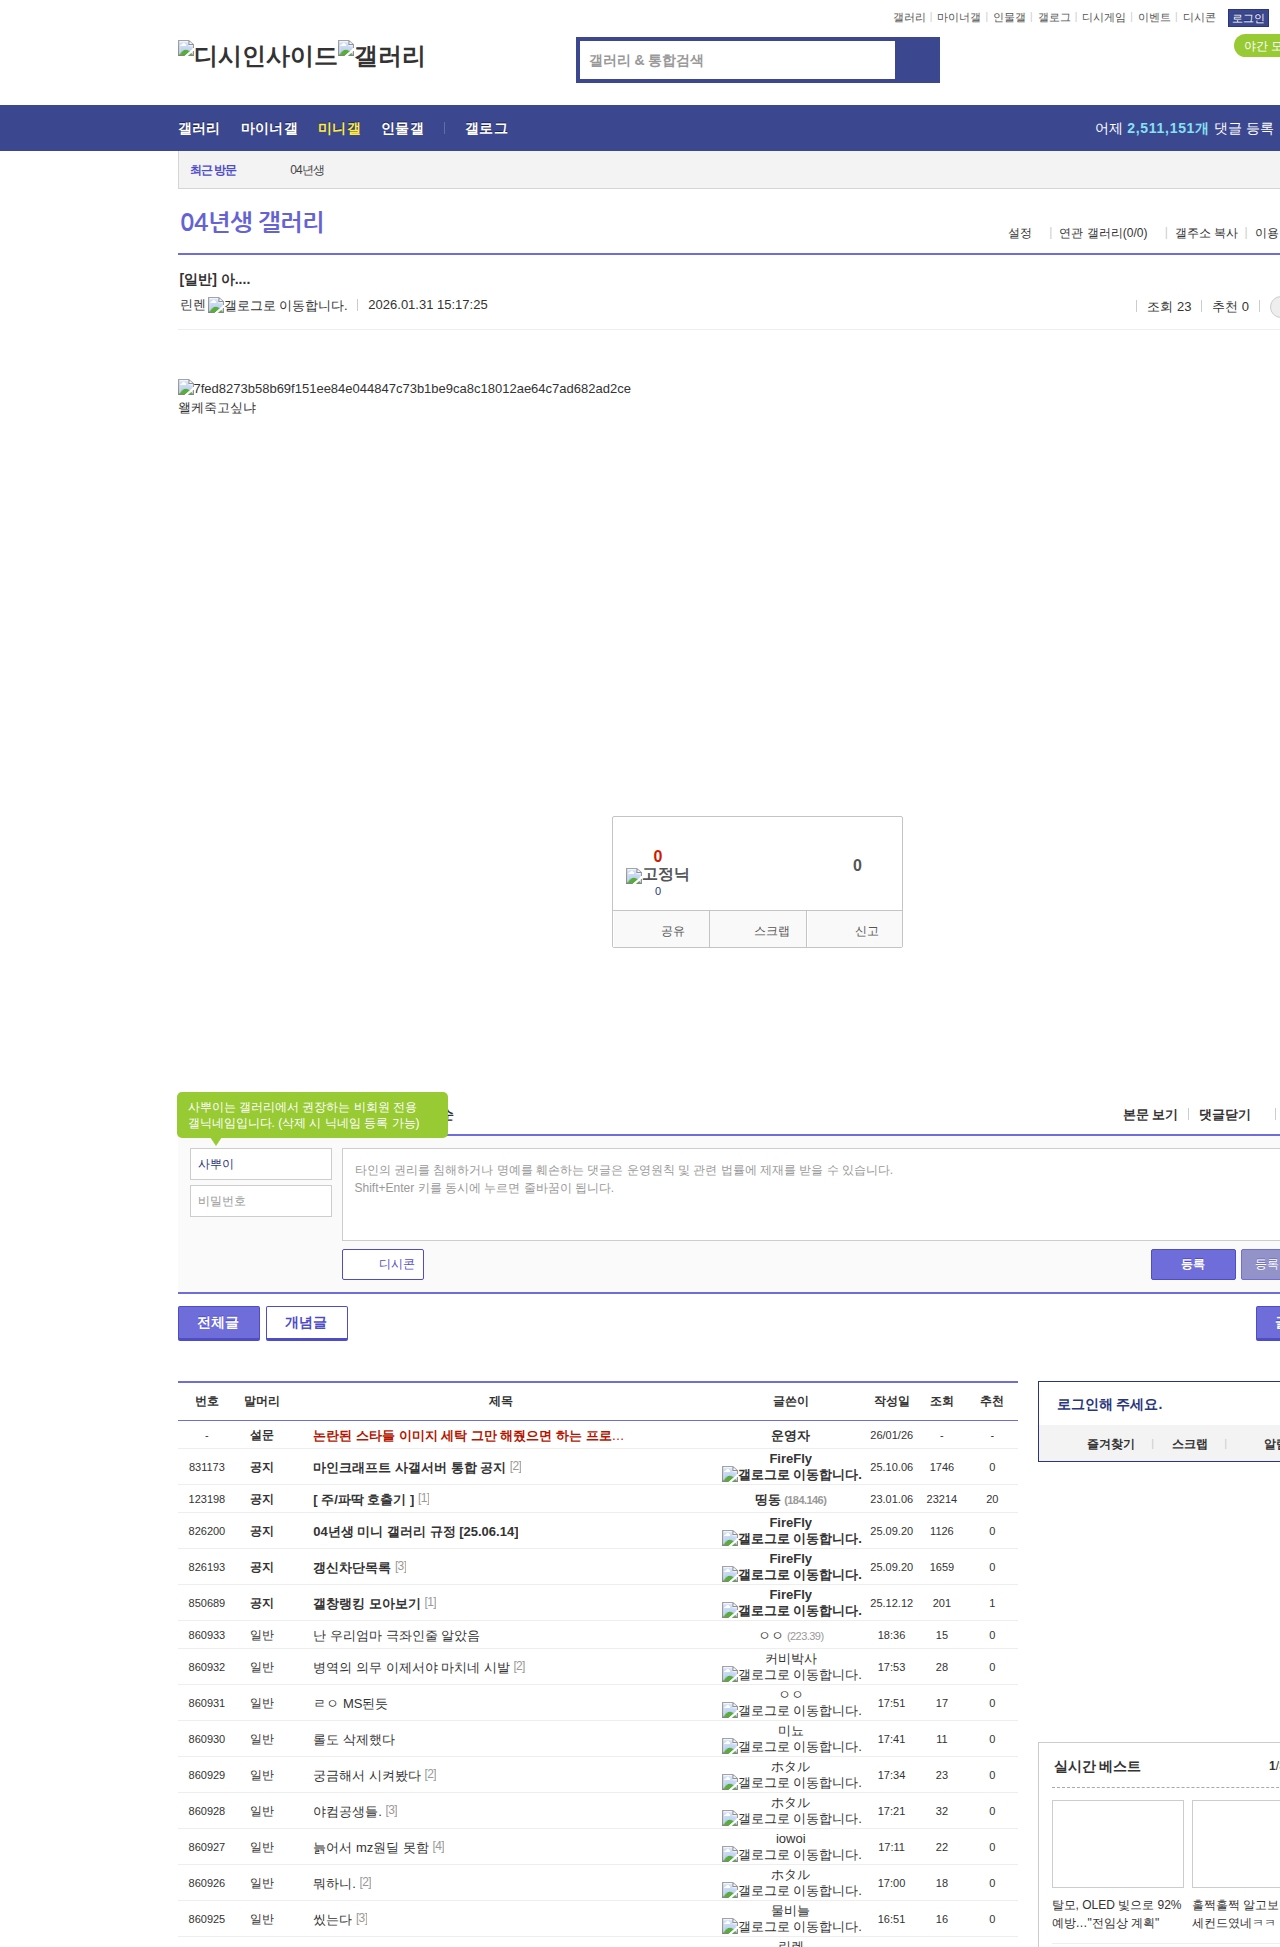Click the search button beside the search field
Viewport: 1280px width, 1947px height.
917,60
